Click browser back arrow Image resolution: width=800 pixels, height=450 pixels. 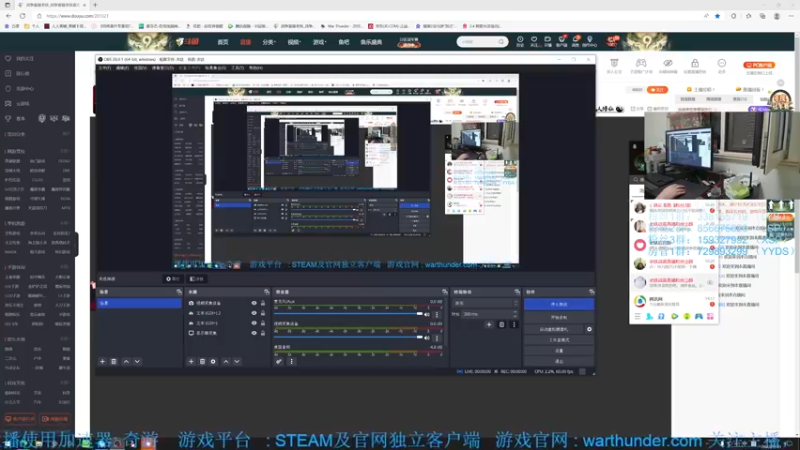coord(9,16)
